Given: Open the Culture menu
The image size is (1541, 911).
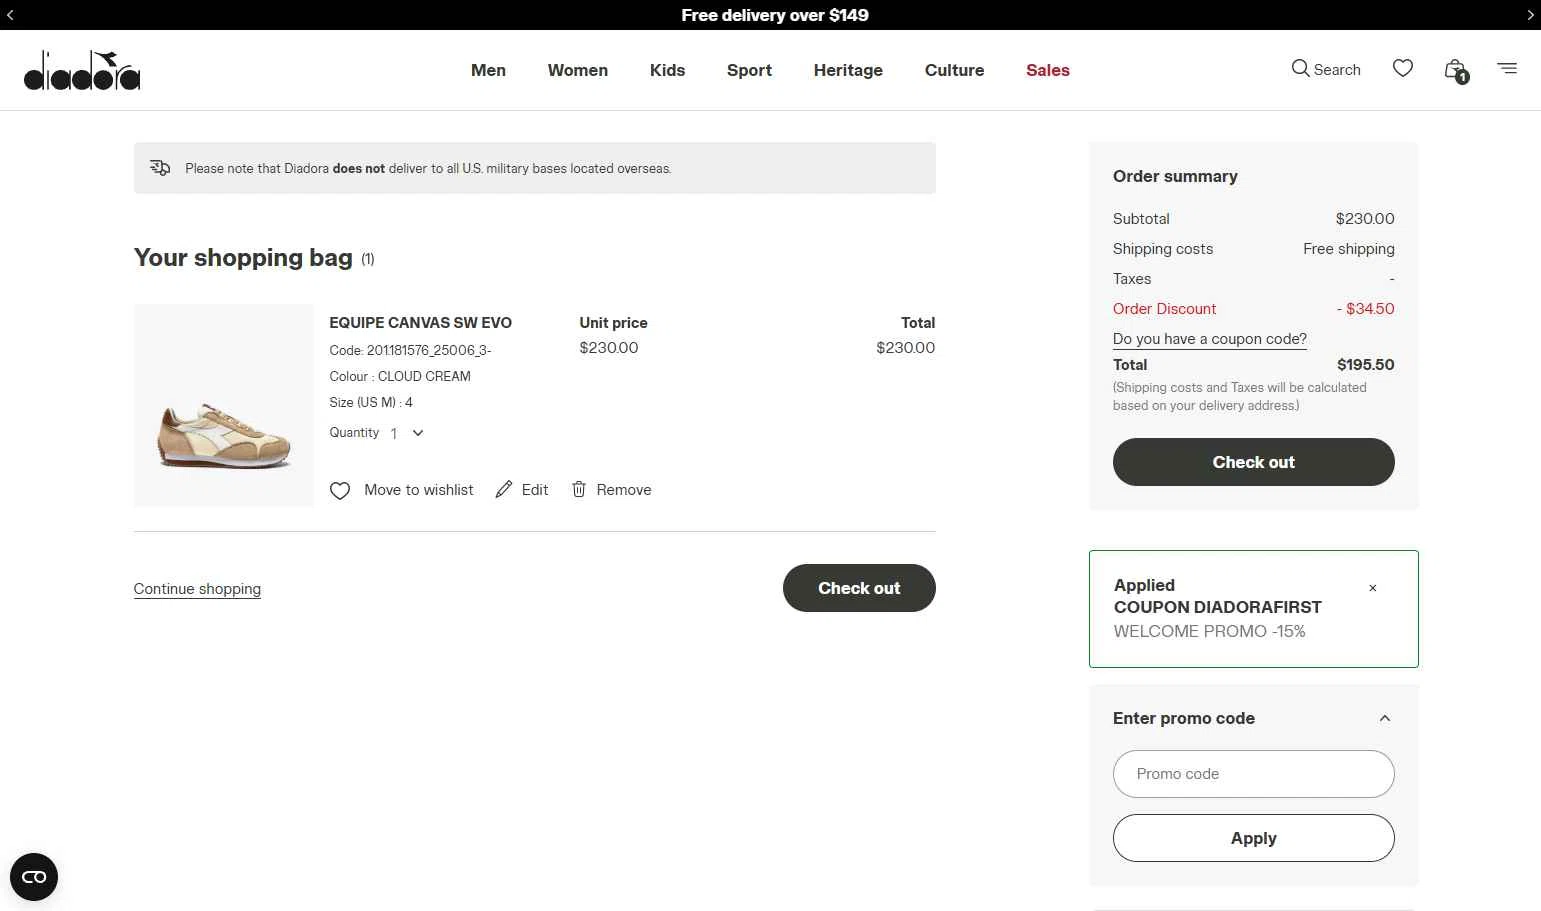Looking at the screenshot, I should [x=954, y=70].
